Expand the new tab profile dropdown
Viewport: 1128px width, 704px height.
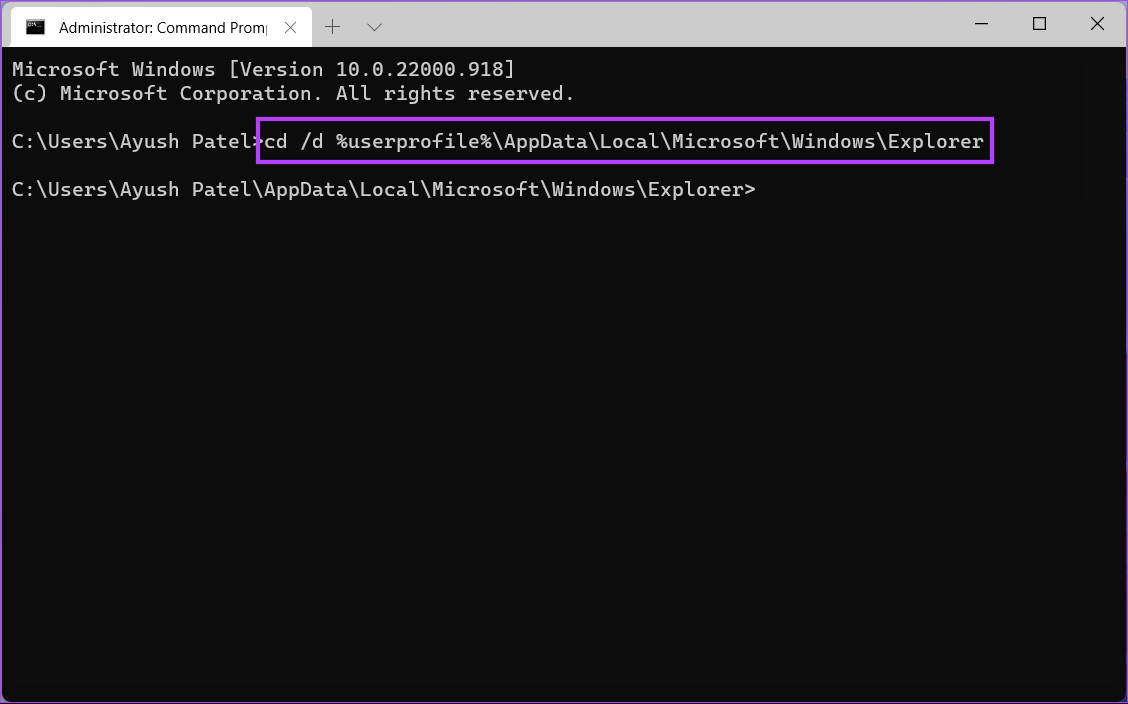click(x=374, y=27)
